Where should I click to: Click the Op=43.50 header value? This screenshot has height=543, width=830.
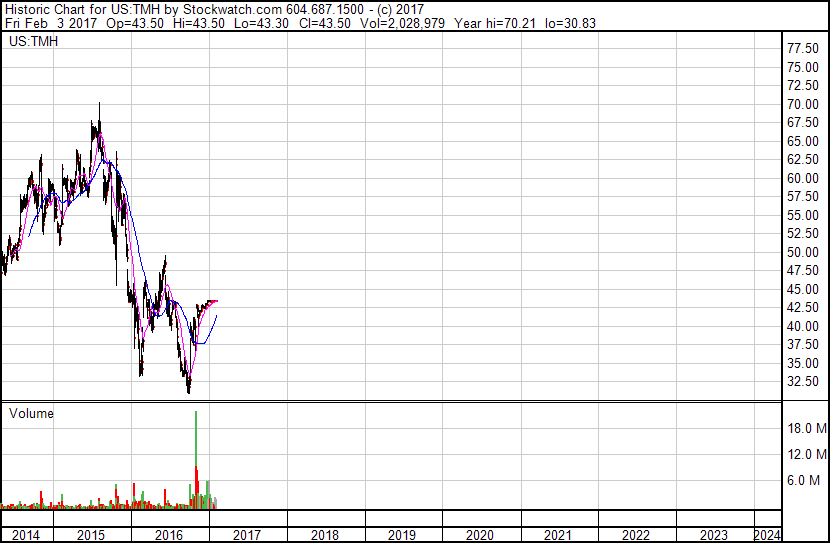click(135, 23)
